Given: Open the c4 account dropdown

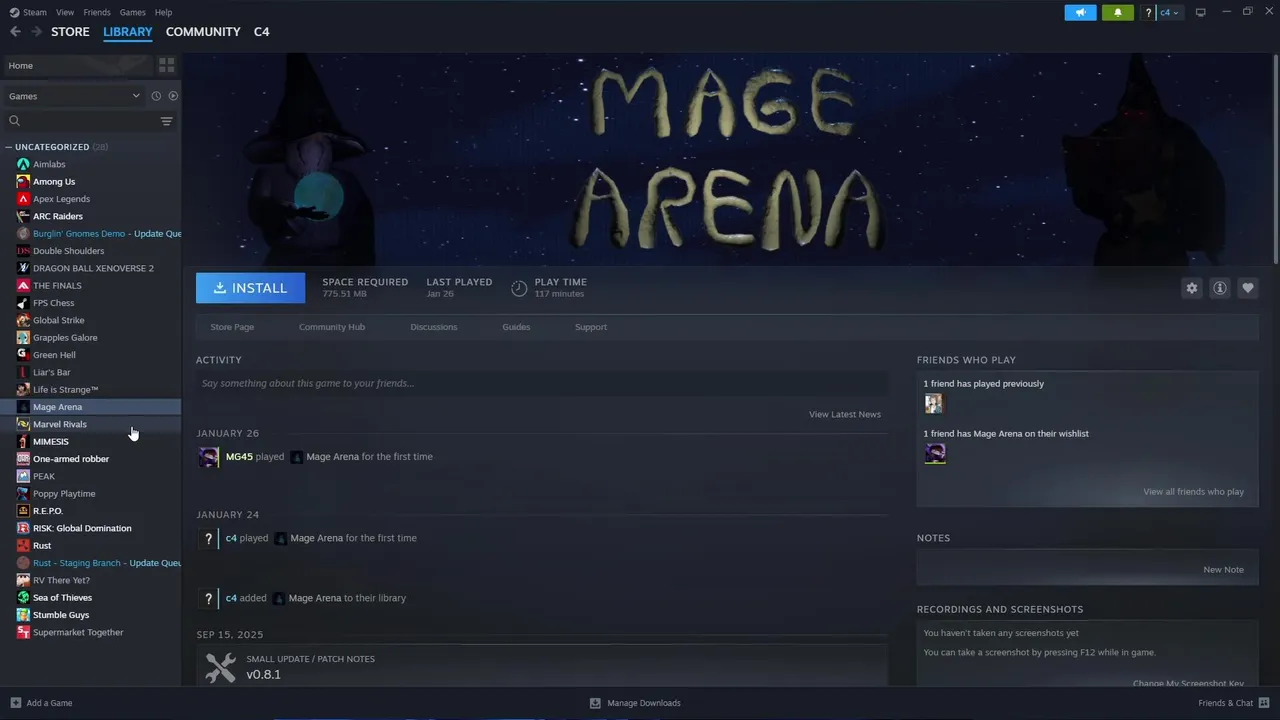Looking at the screenshot, I should tap(1170, 12).
